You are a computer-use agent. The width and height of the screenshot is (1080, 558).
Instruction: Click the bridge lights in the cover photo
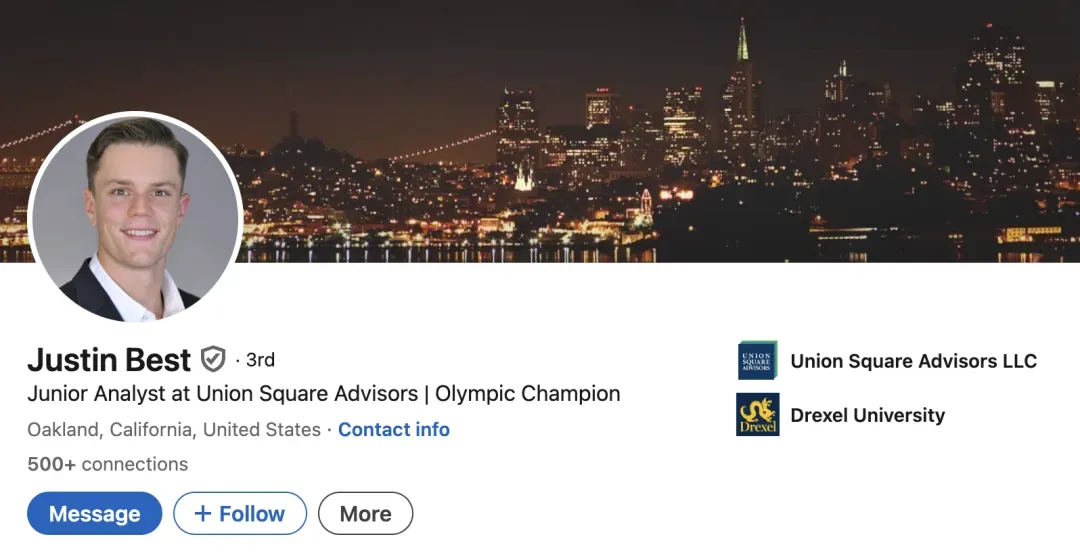pos(440,147)
